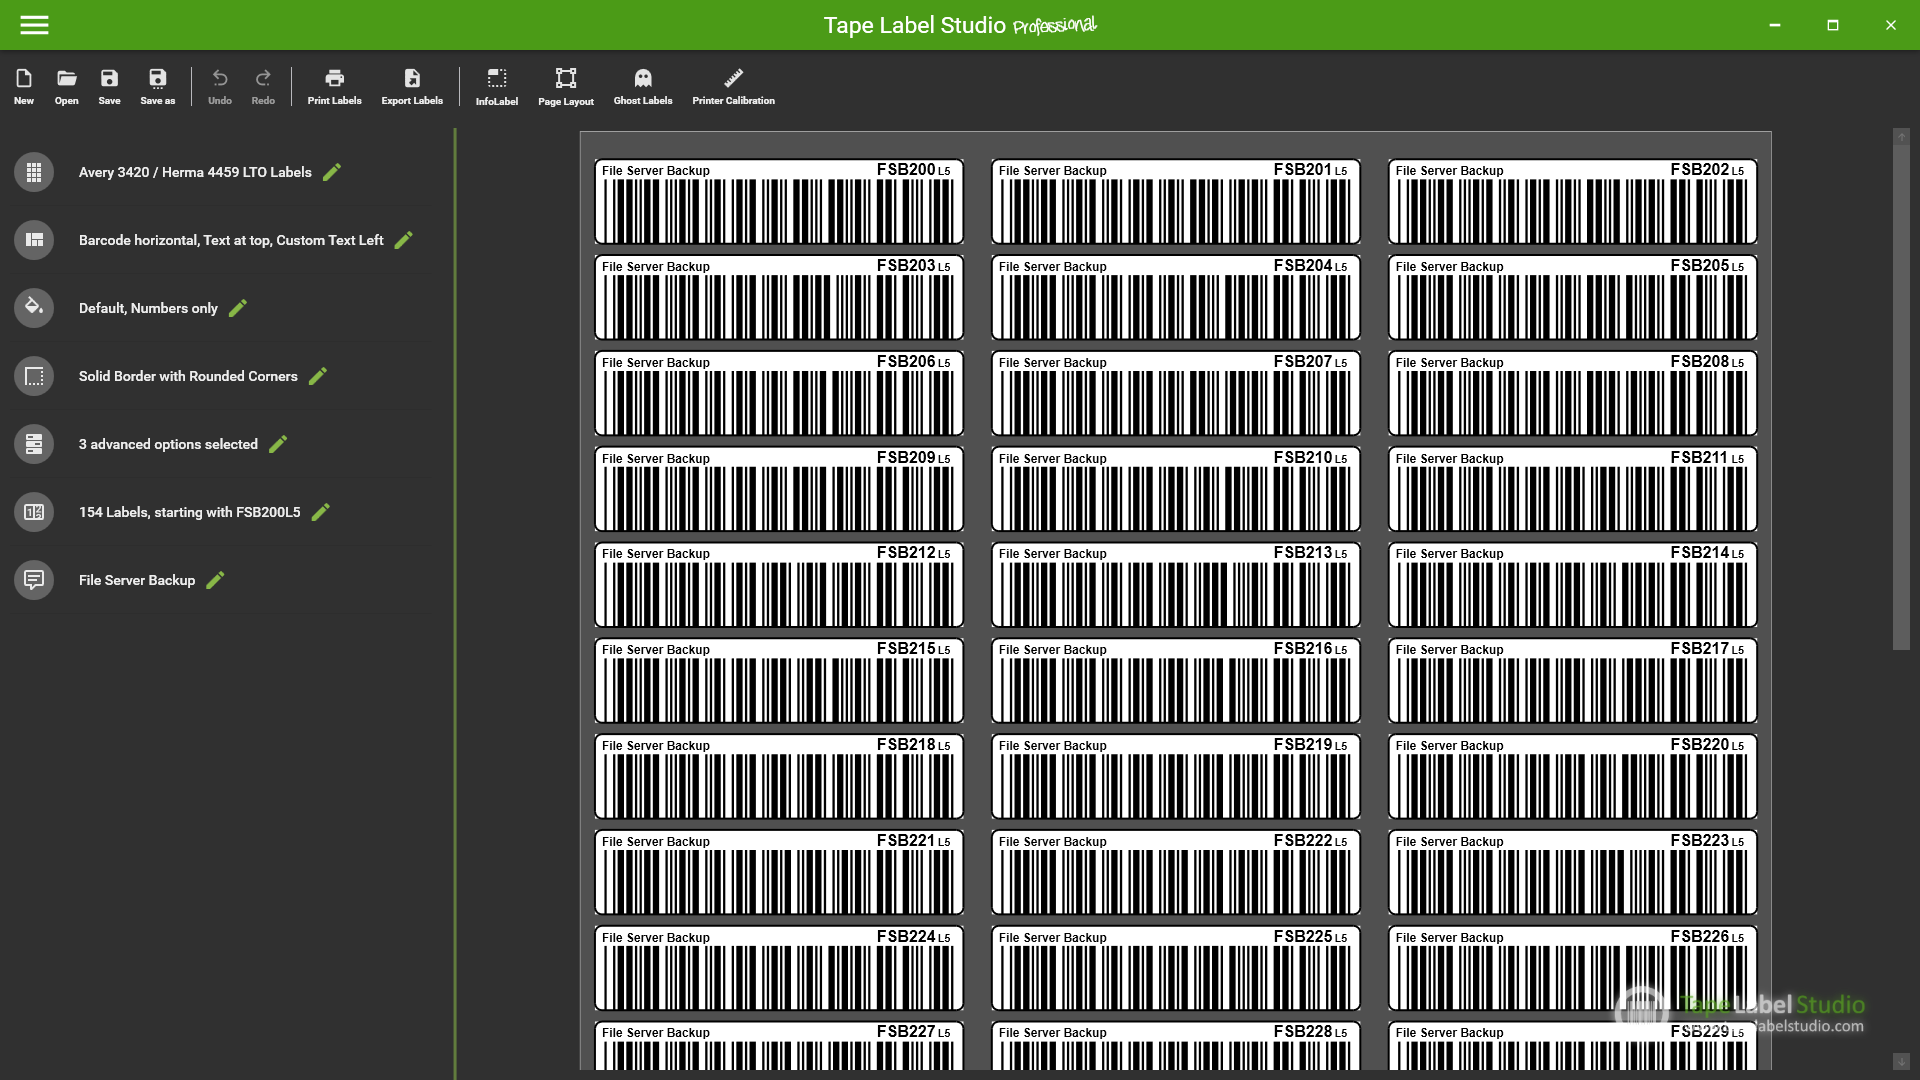Screen dimensions: 1920x1080
Task: Open the Page Layout tool
Action: (x=566, y=86)
